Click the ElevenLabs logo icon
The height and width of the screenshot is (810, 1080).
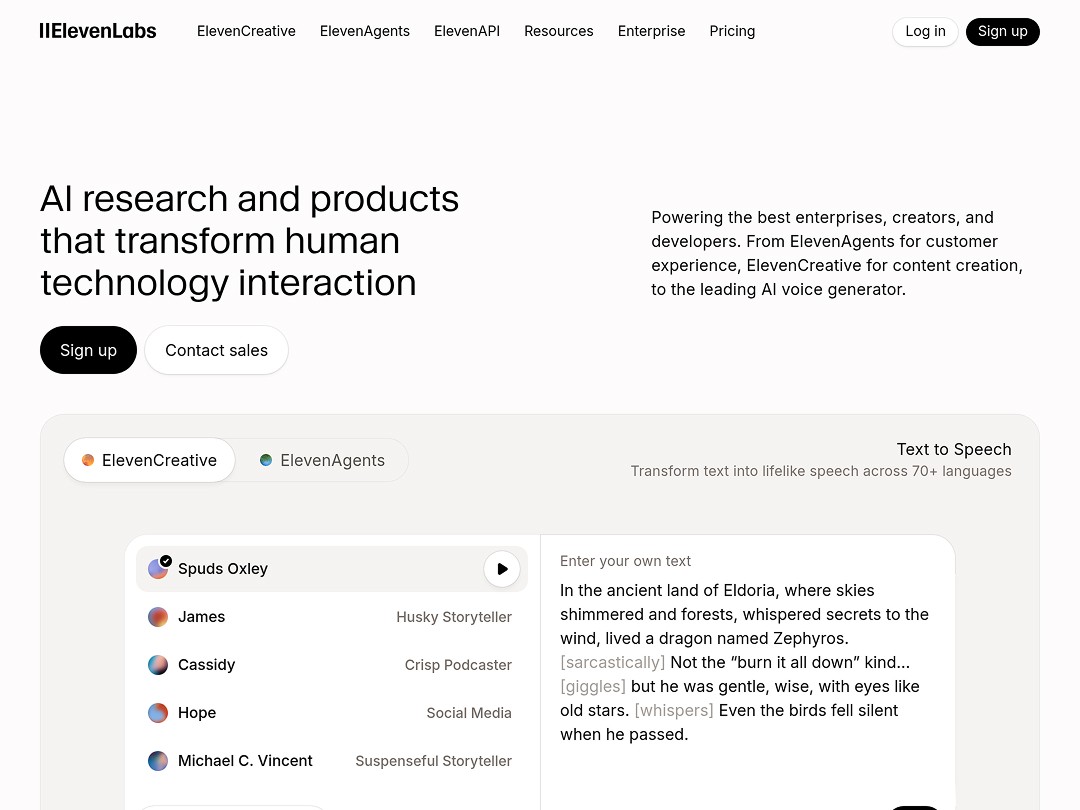45,30
